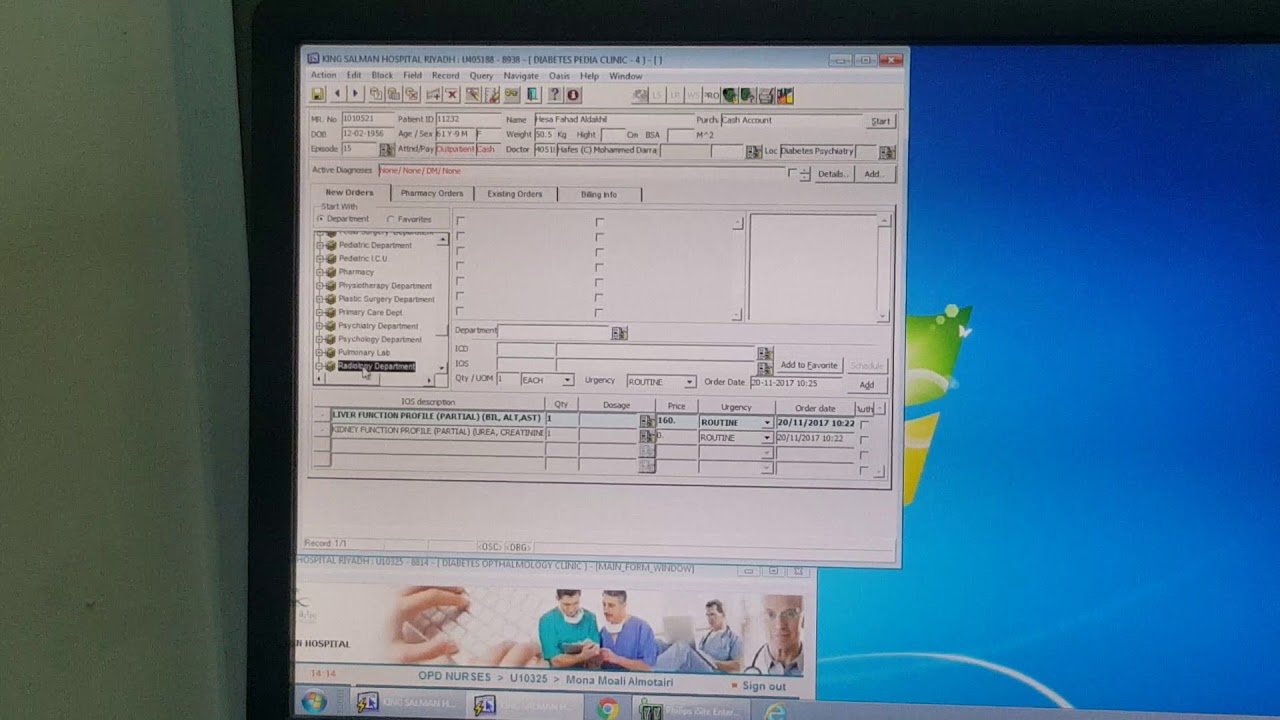Tick checkbox next to Active Diagnoses field

[x=792, y=173]
